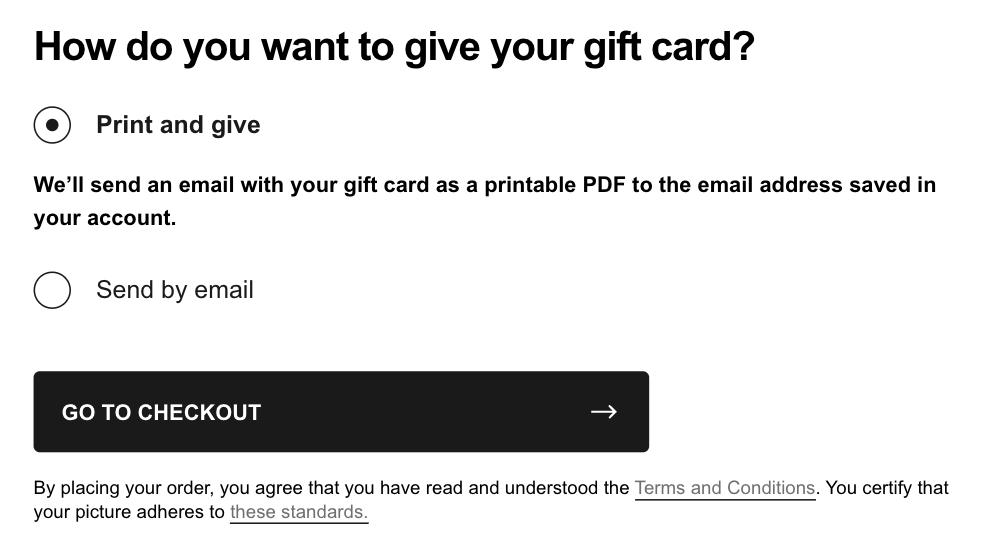Click the word 'How' in the heading
The image size is (993, 555).
72,48
